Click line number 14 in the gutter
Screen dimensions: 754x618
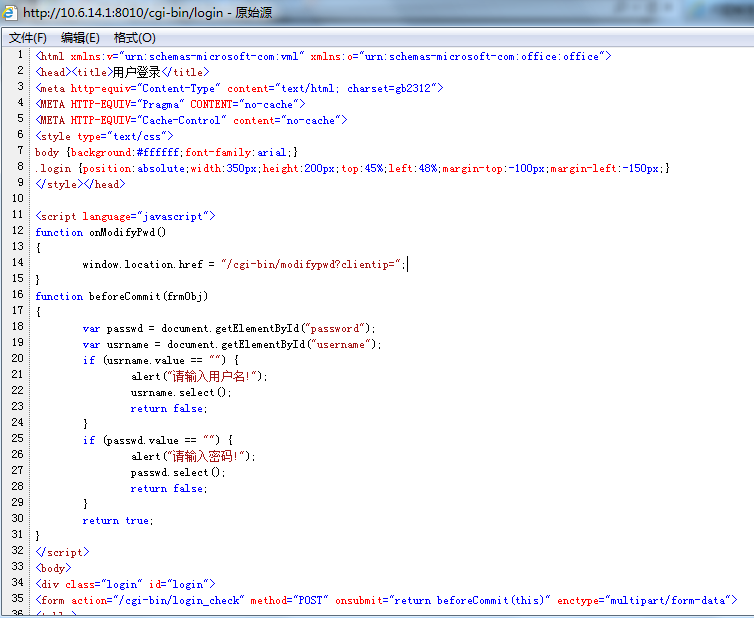click(19, 263)
